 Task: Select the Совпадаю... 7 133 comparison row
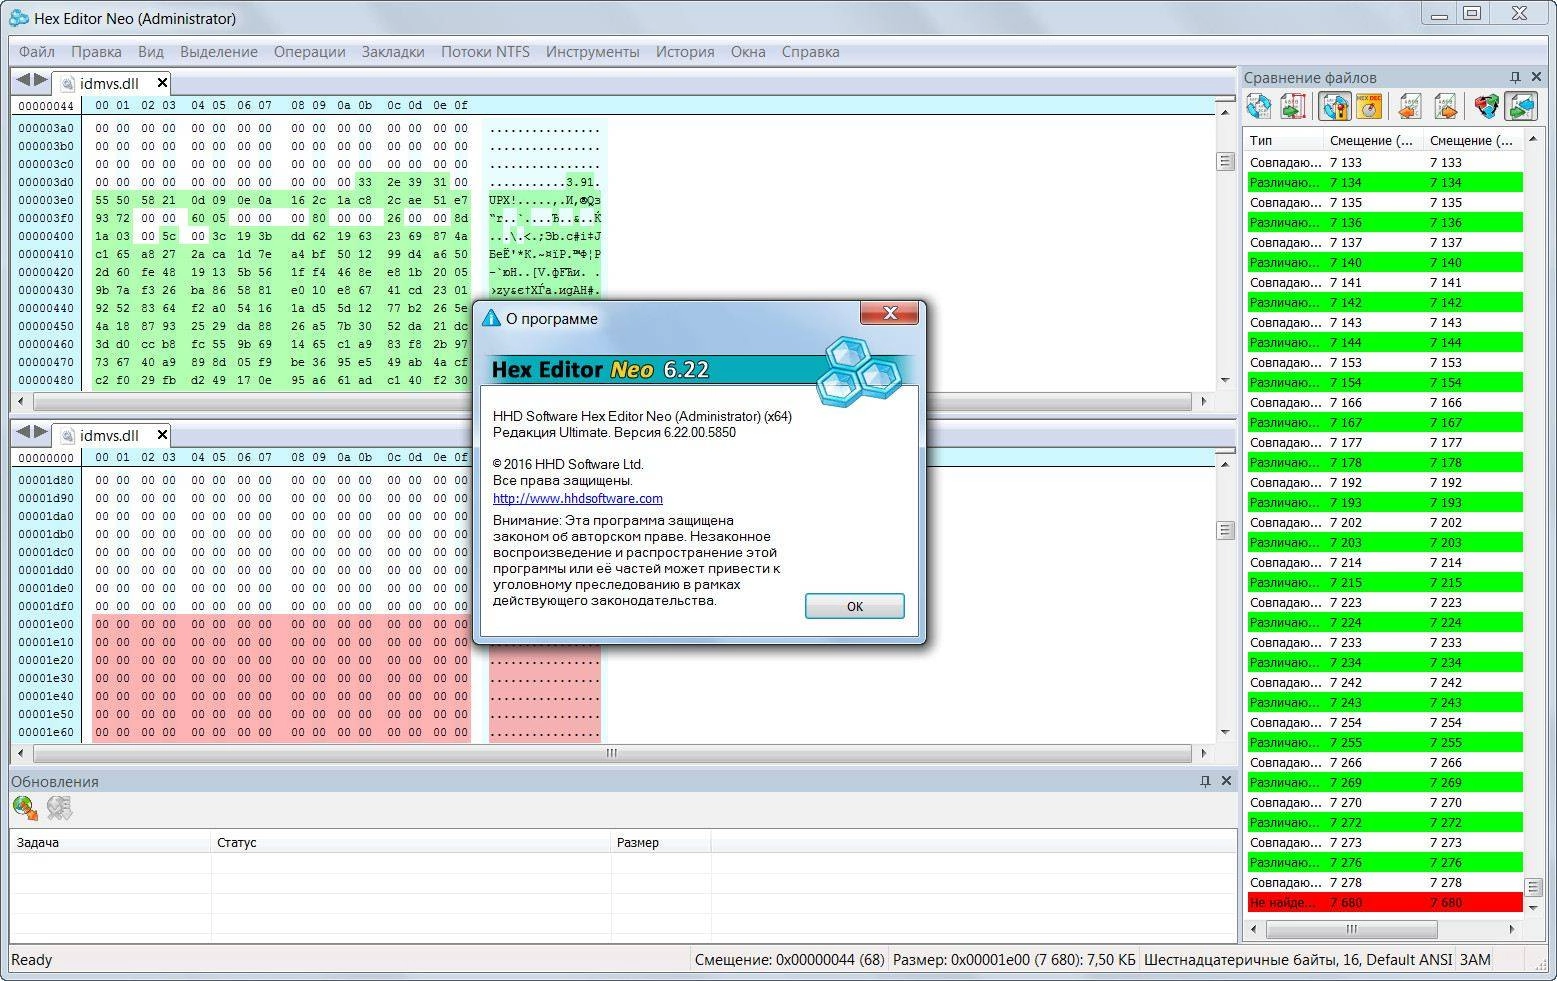click(1385, 162)
